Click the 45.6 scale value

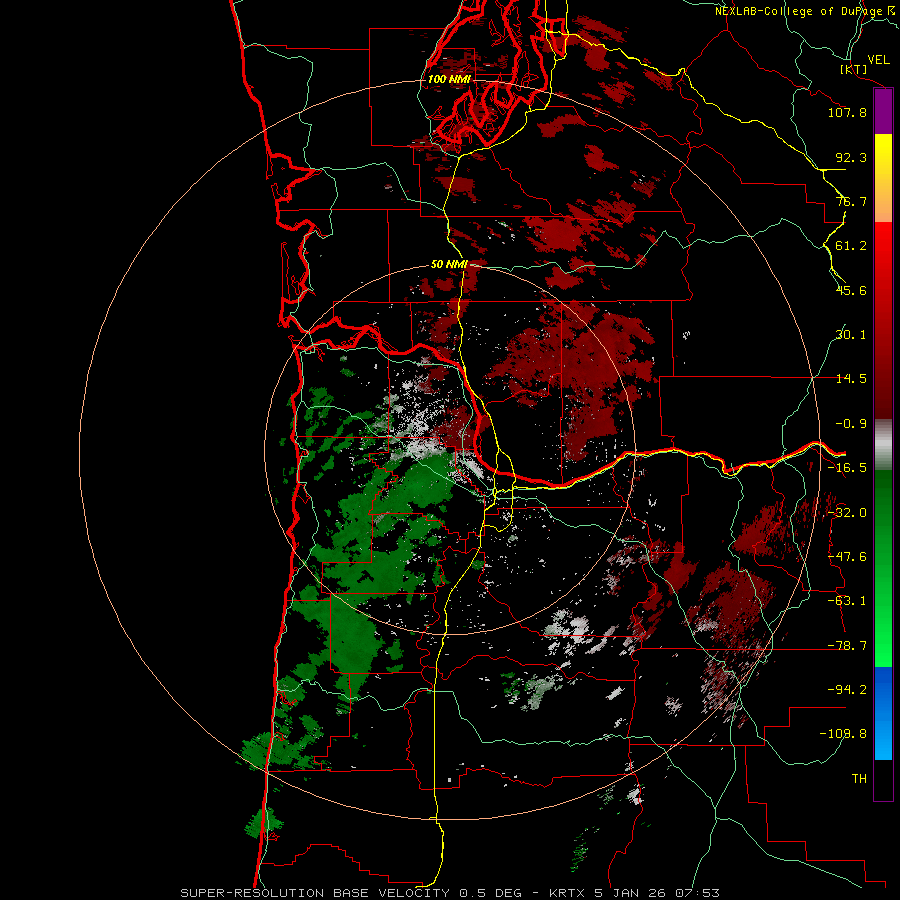[851, 290]
